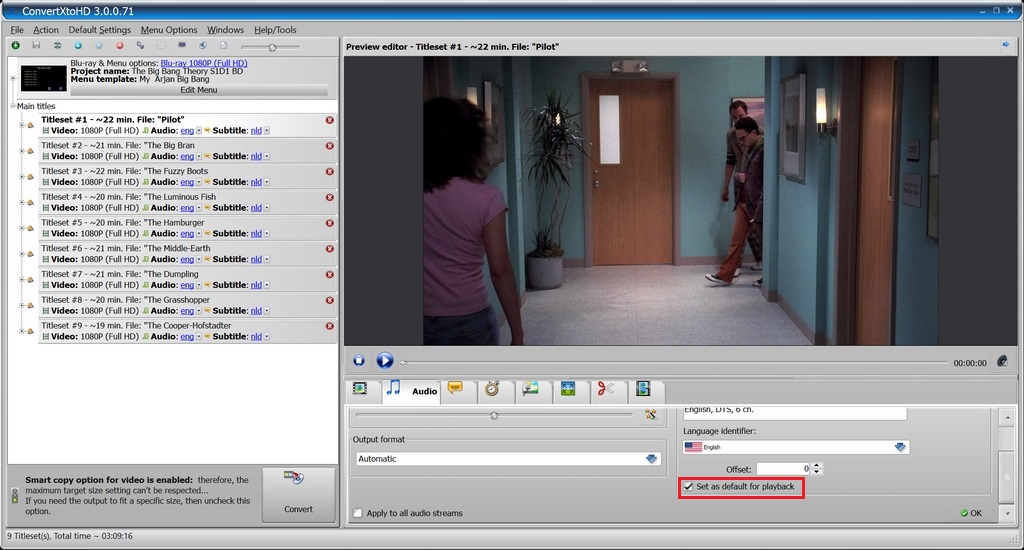Open Audio dropdown arrow for Titleset #1

pos(199,131)
